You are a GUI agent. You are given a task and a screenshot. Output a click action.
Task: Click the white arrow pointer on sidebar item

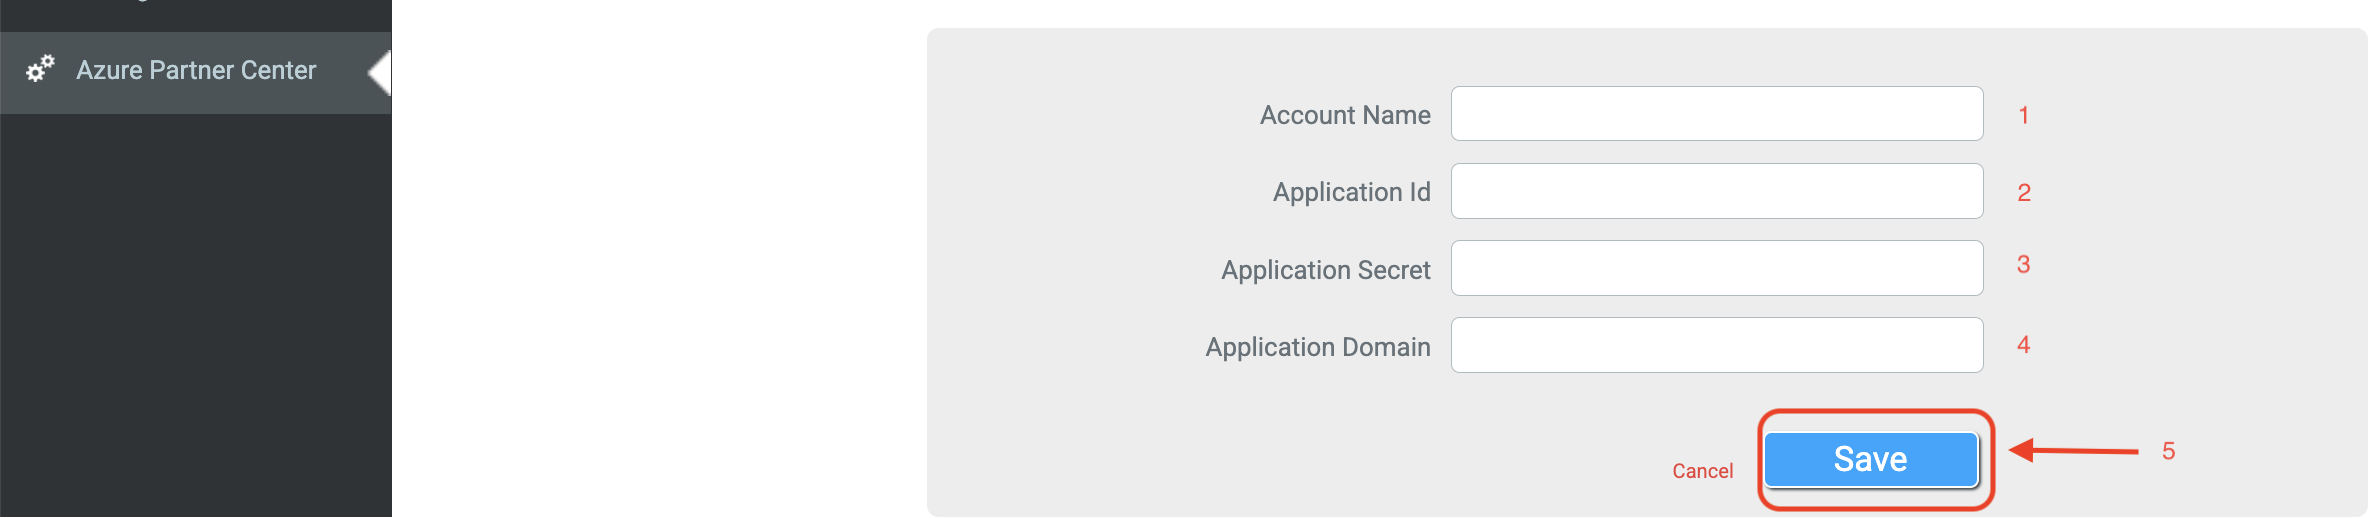[x=380, y=74]
